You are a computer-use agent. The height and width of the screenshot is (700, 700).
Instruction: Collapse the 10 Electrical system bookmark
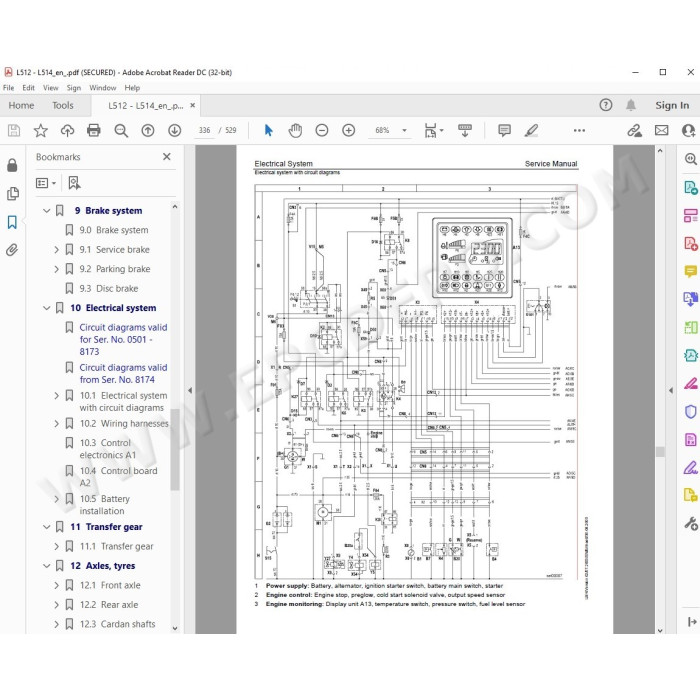pyautogui.click(x=46, y=308)
